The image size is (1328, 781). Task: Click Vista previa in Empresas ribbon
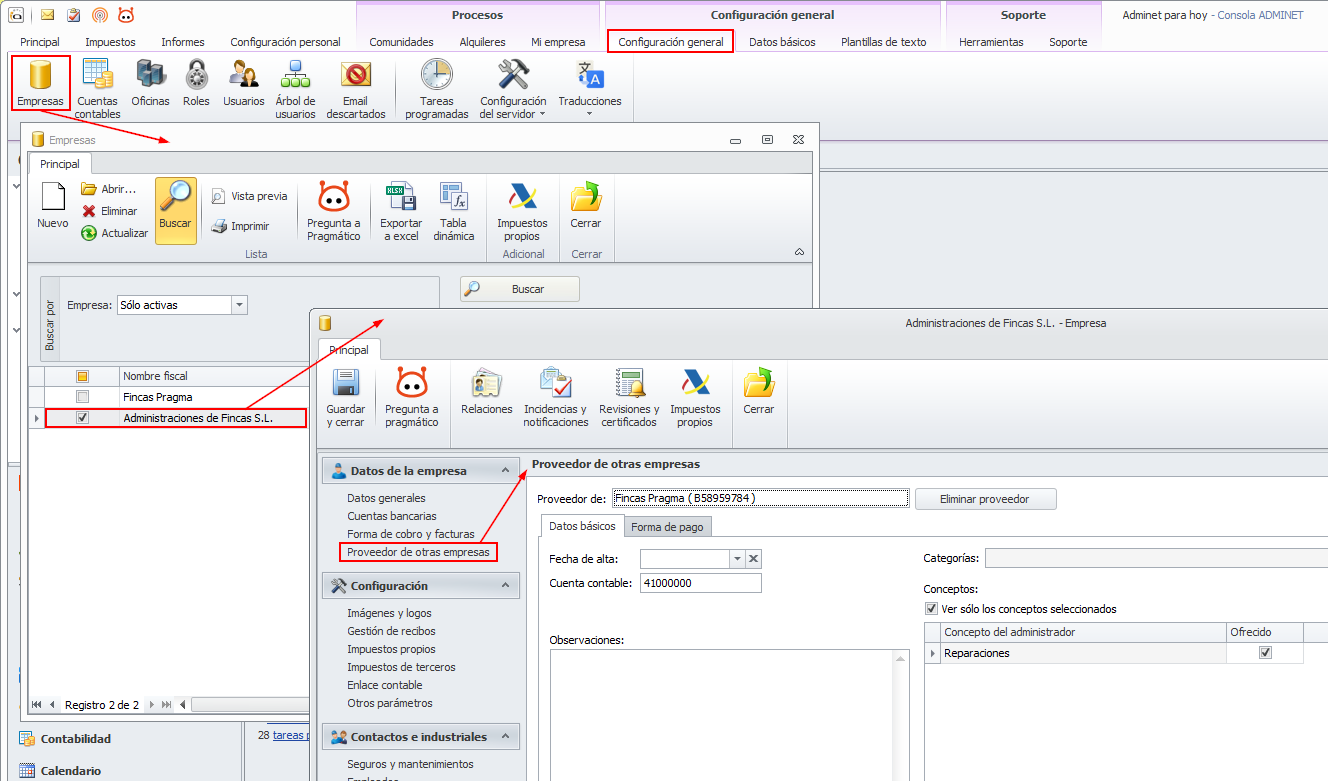click(249, 196)
